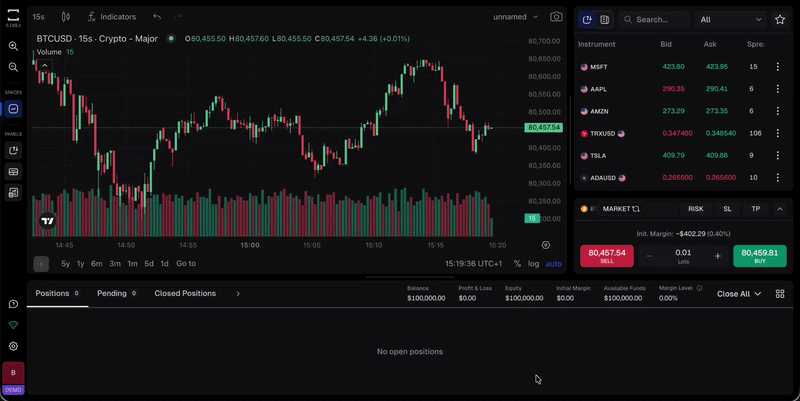Open the first Panels sidebar icon
800x401 pixels.
pyautogui.click(x=13, y=150)
